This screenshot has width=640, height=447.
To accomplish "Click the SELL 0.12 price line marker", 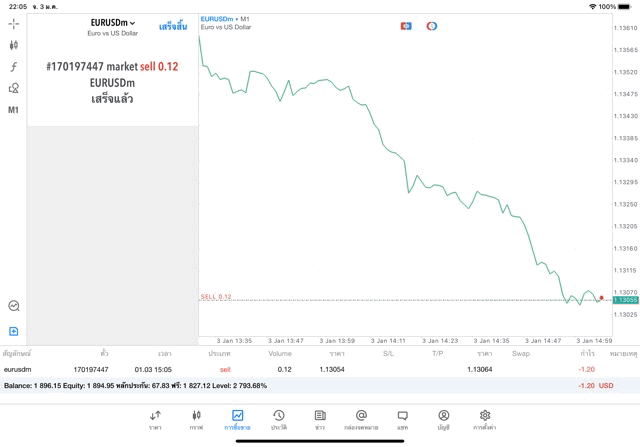I will pos(216,297).
